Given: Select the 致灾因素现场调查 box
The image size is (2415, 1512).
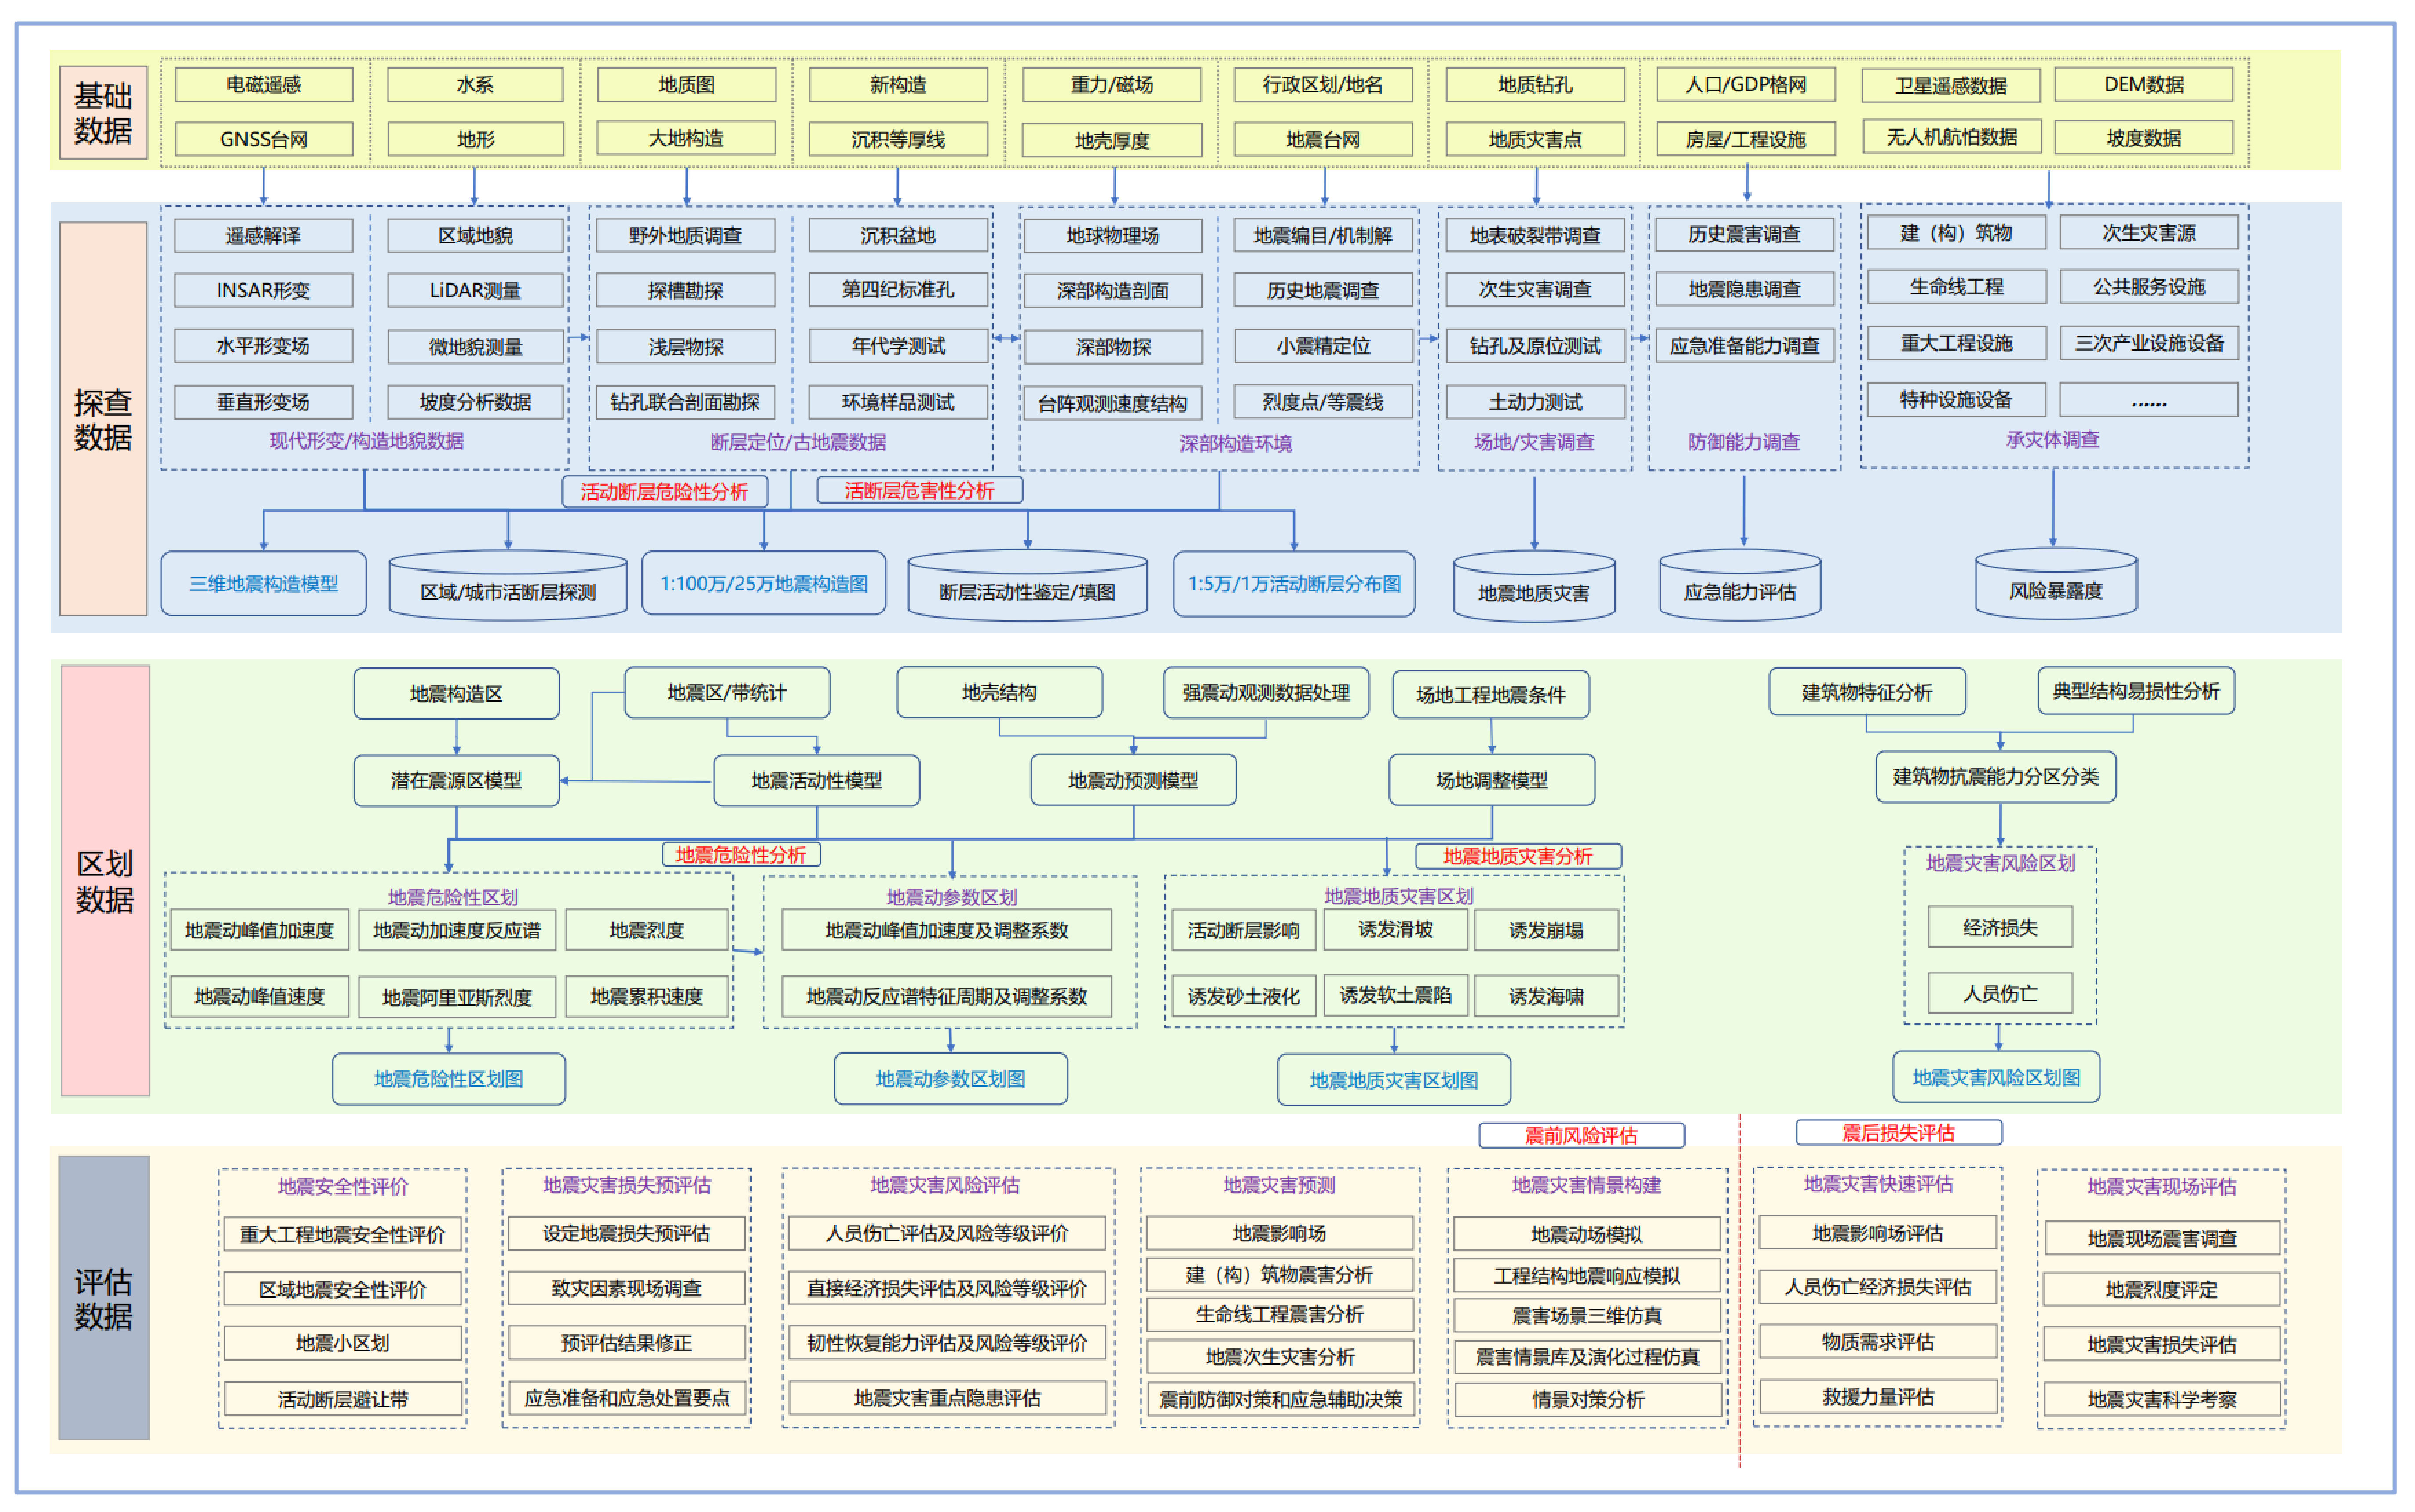Looking at the screenshot, I should coord(627,1288).
